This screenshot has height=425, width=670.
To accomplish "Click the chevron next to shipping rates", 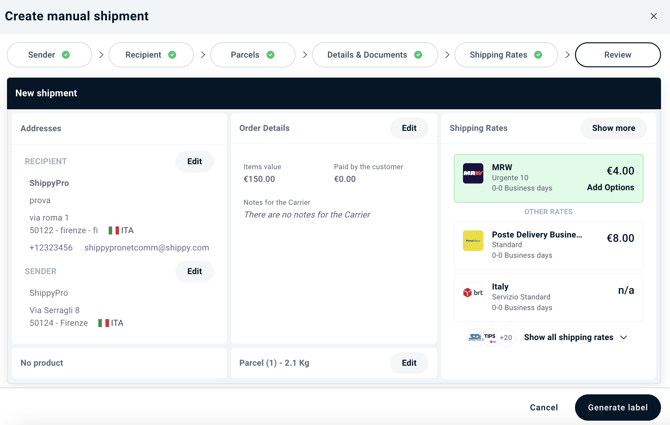I will coord(624,338).
